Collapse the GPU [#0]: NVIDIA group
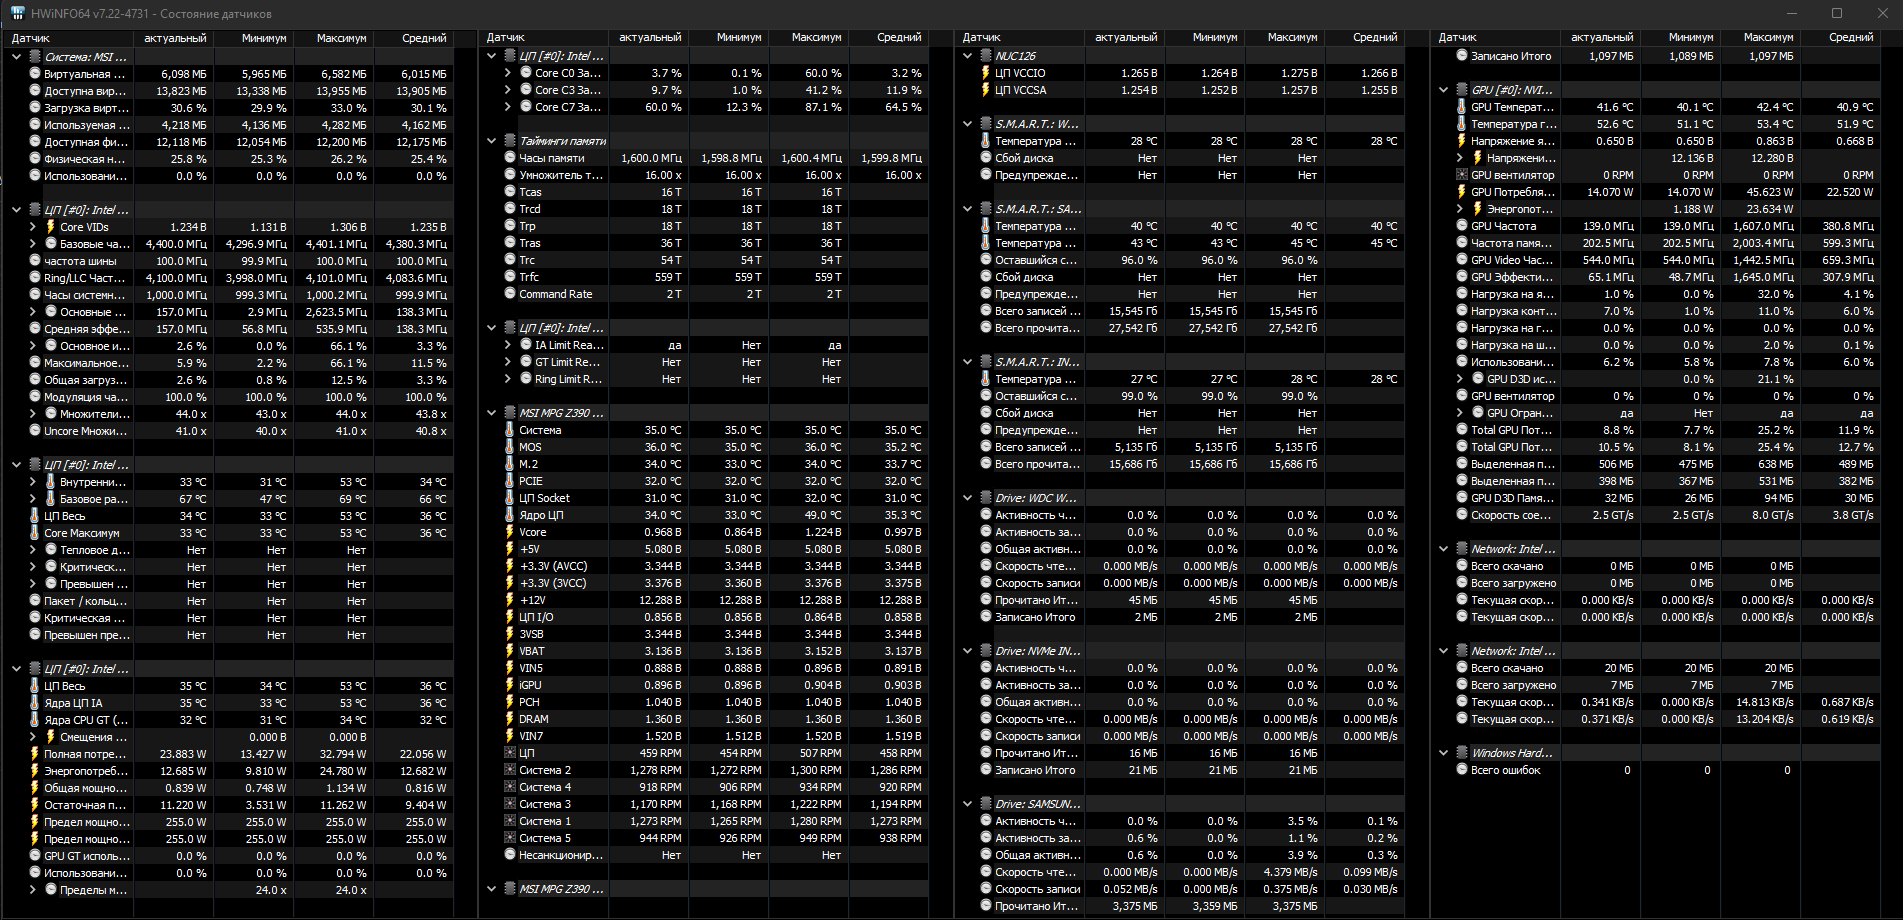The image size is (1903, 920). coord(1443,90)
